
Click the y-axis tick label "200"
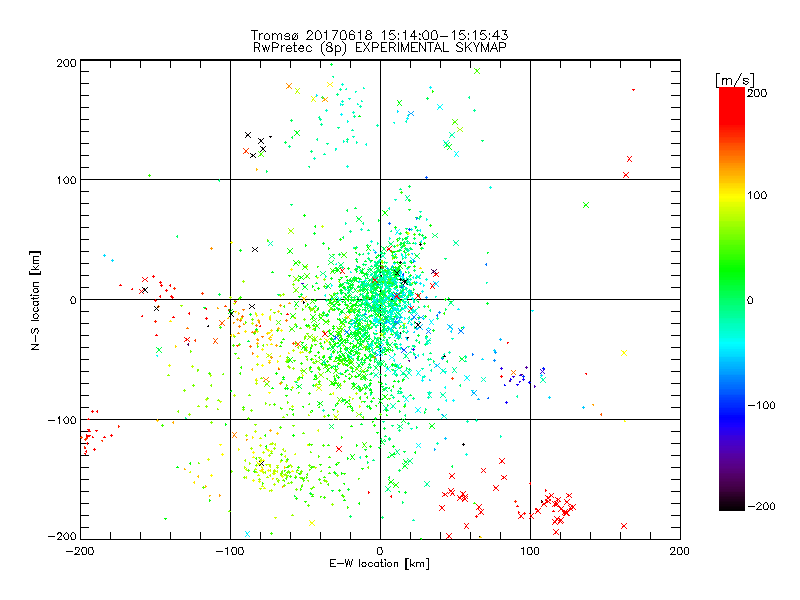(x=66, y=63)
